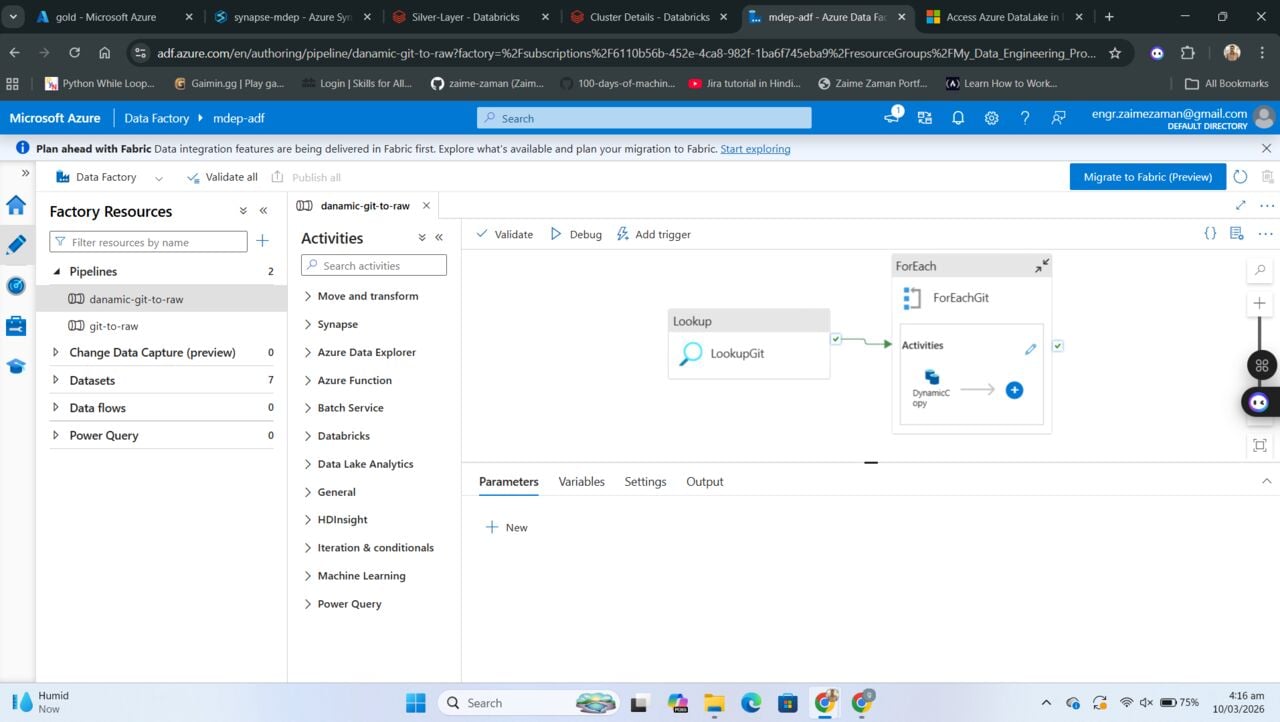
Task: Click Add trigger button
Action: (x=653, y=234)
